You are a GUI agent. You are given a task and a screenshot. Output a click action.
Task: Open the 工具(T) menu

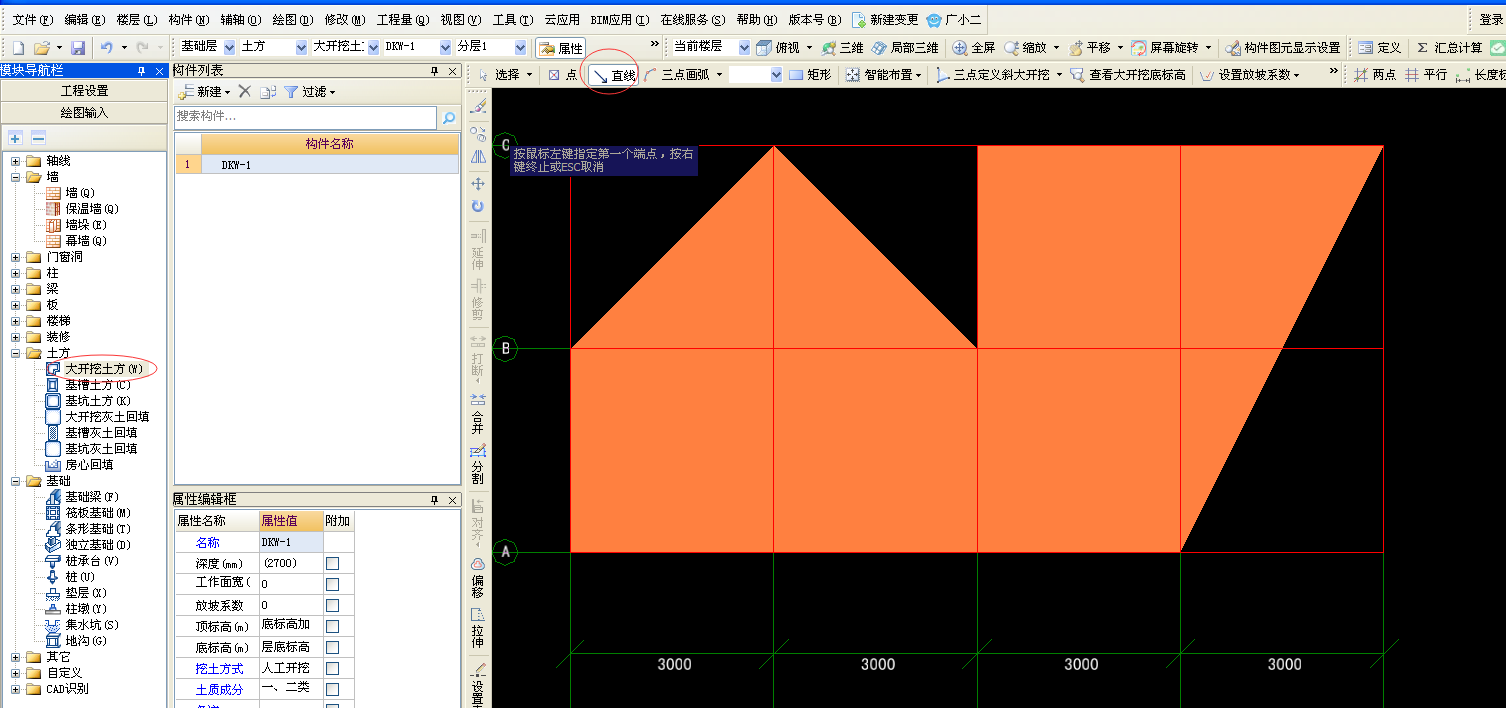(x=513, y=20)
